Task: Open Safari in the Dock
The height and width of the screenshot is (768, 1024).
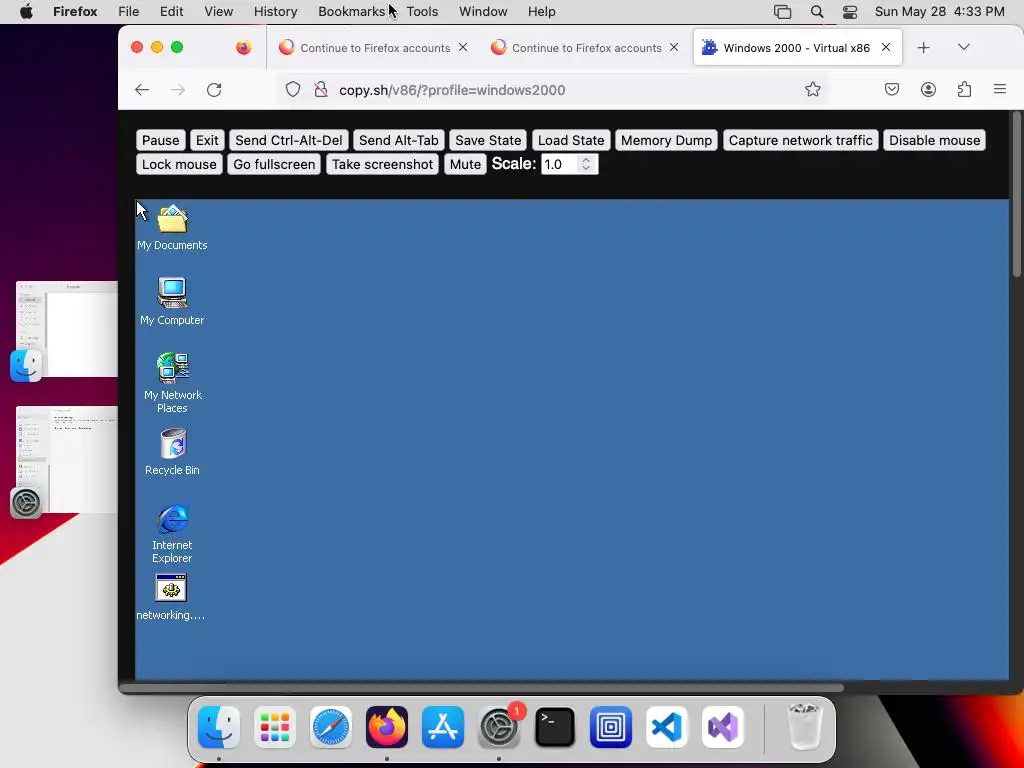Action: pos(331,727)
